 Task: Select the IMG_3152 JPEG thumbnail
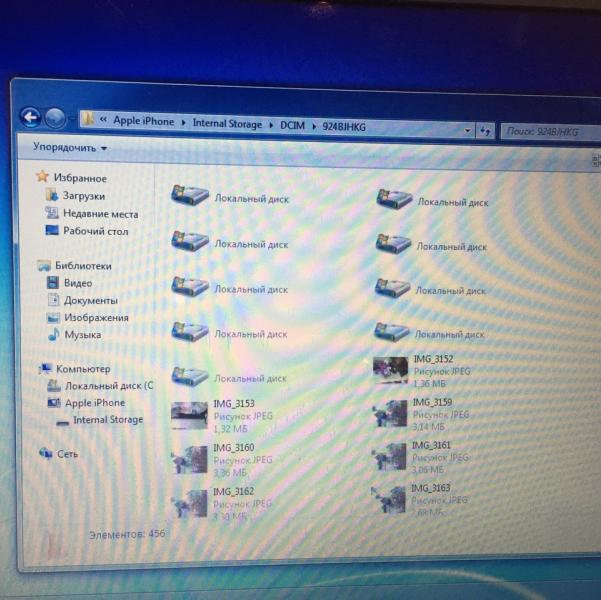[390, 369]
